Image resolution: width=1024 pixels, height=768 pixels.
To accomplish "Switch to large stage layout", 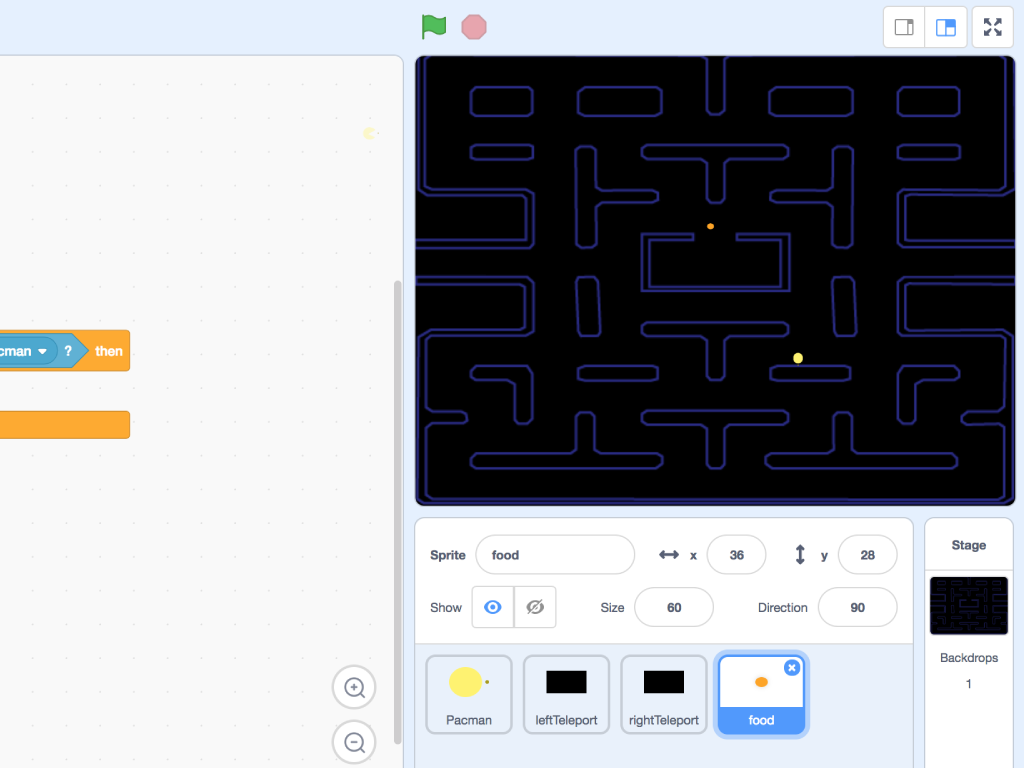I will (946, 27).
